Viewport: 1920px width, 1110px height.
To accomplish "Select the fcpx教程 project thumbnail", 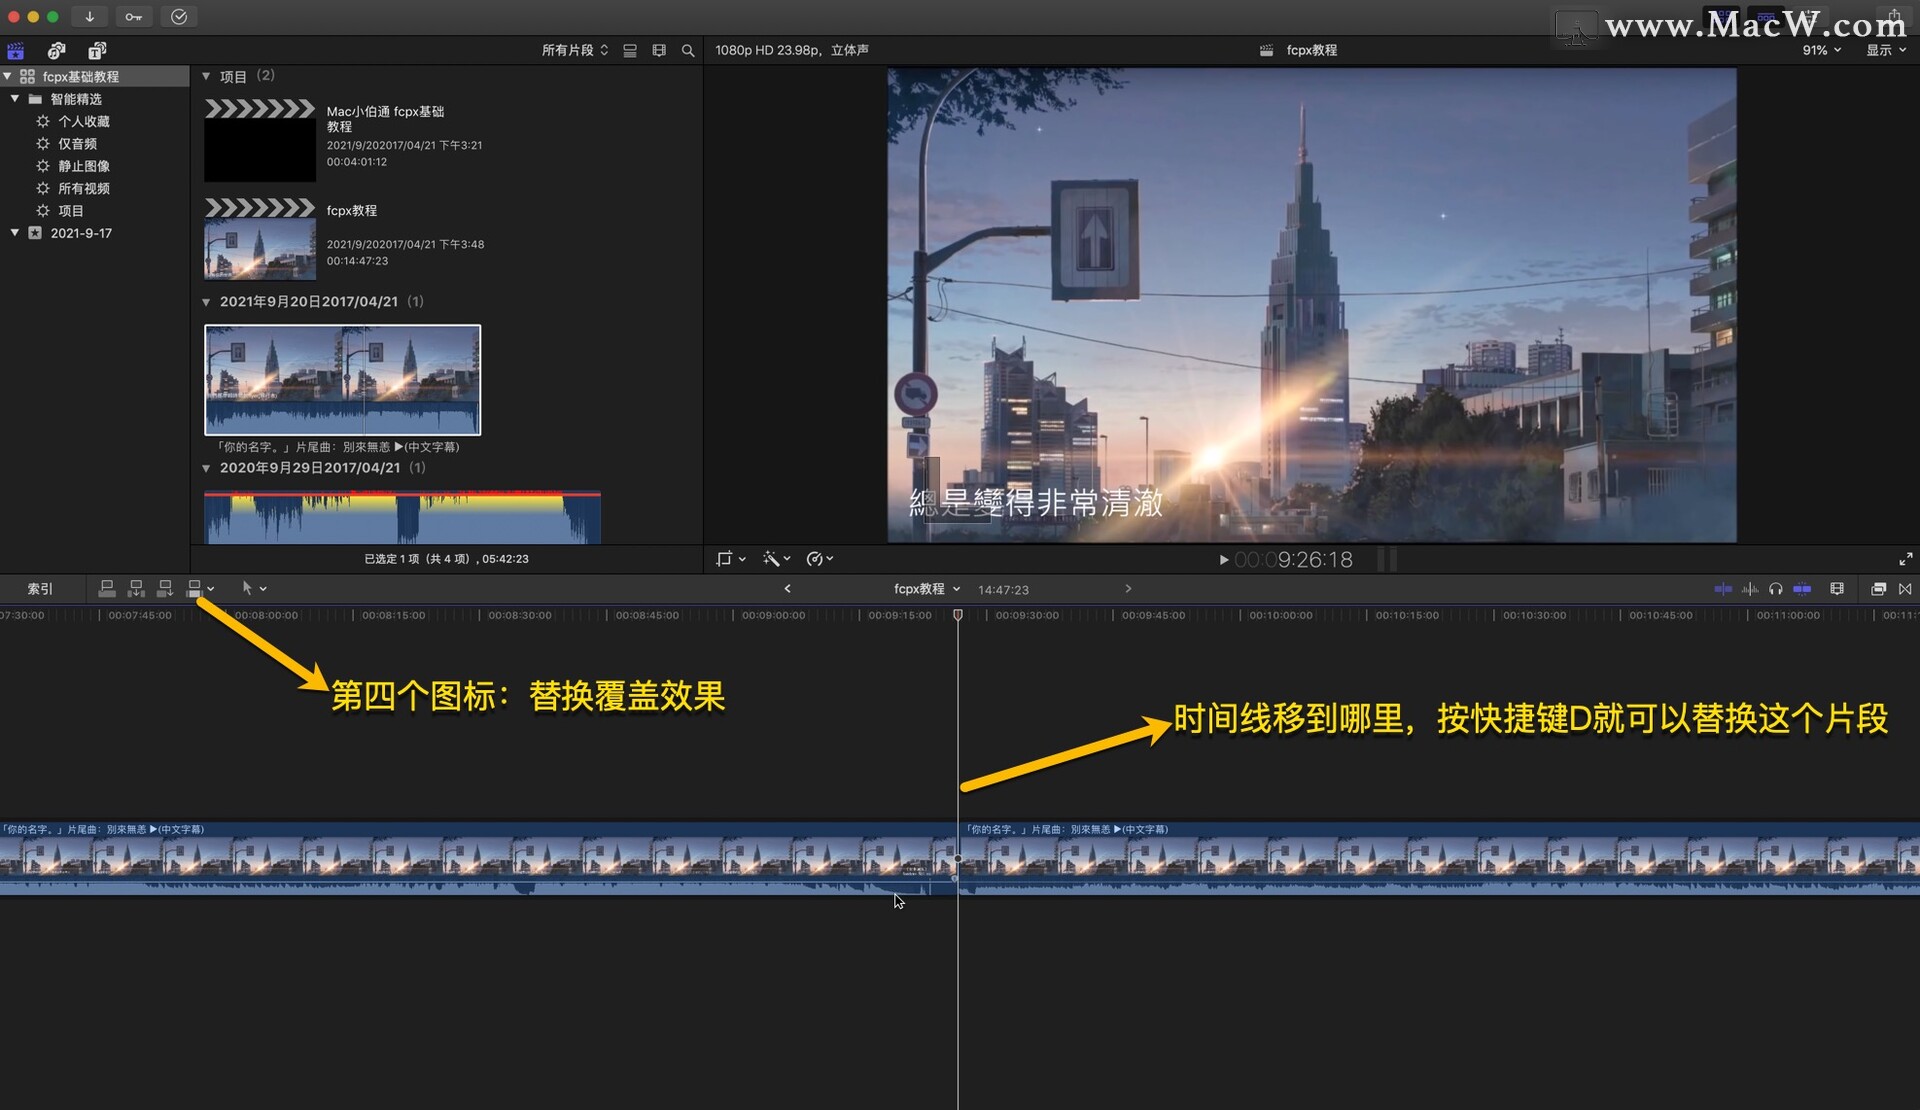I will click(260, 249).
